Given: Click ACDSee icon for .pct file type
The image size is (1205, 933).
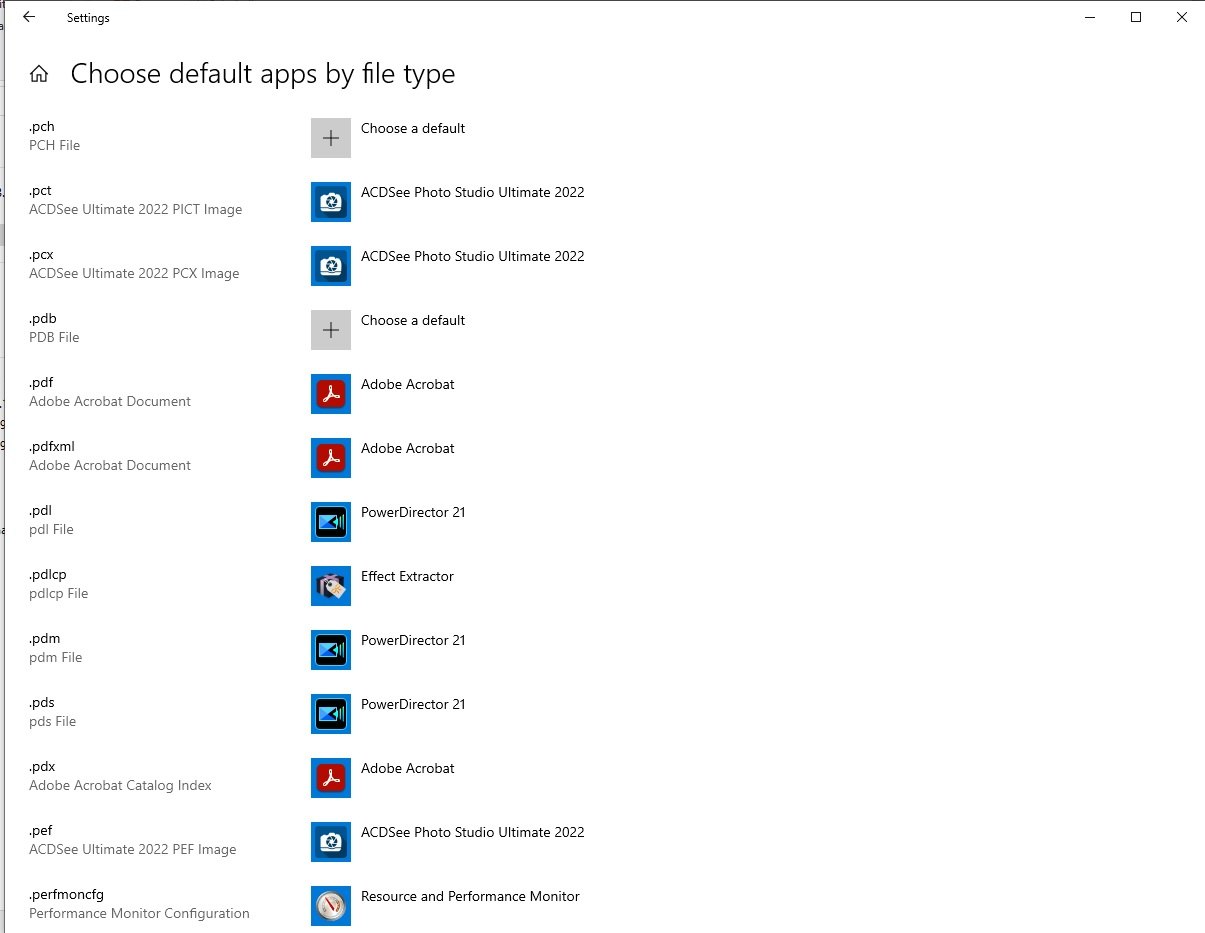Looking at the screenshot, I should (x=331, y=202).
